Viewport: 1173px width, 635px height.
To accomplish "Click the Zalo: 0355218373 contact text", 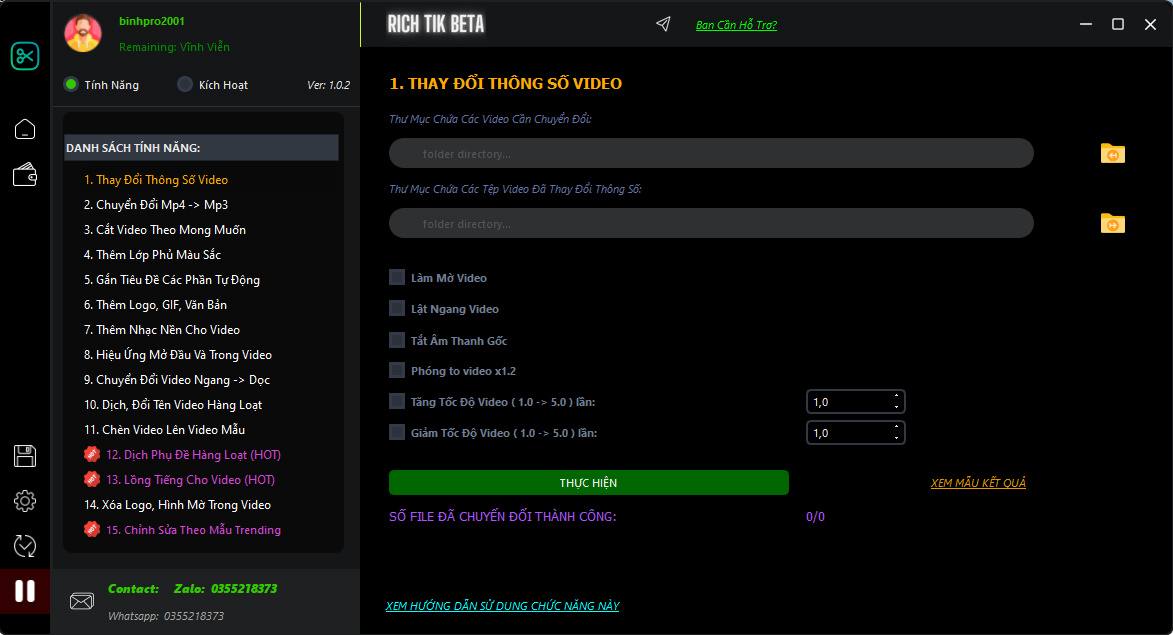I will point(225,589).
